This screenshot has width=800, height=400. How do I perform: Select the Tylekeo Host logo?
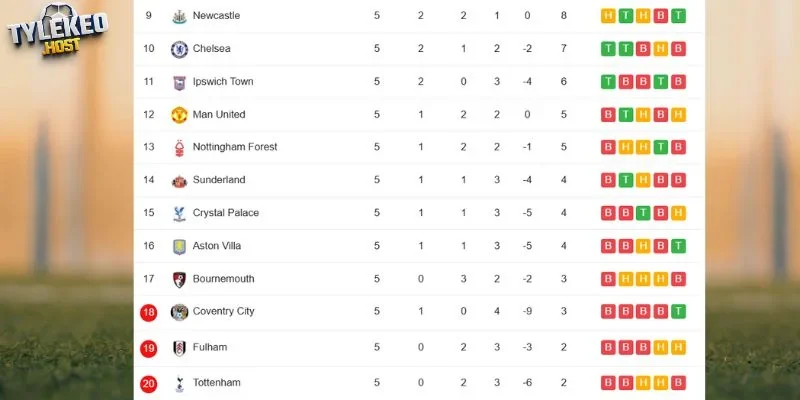57,29
